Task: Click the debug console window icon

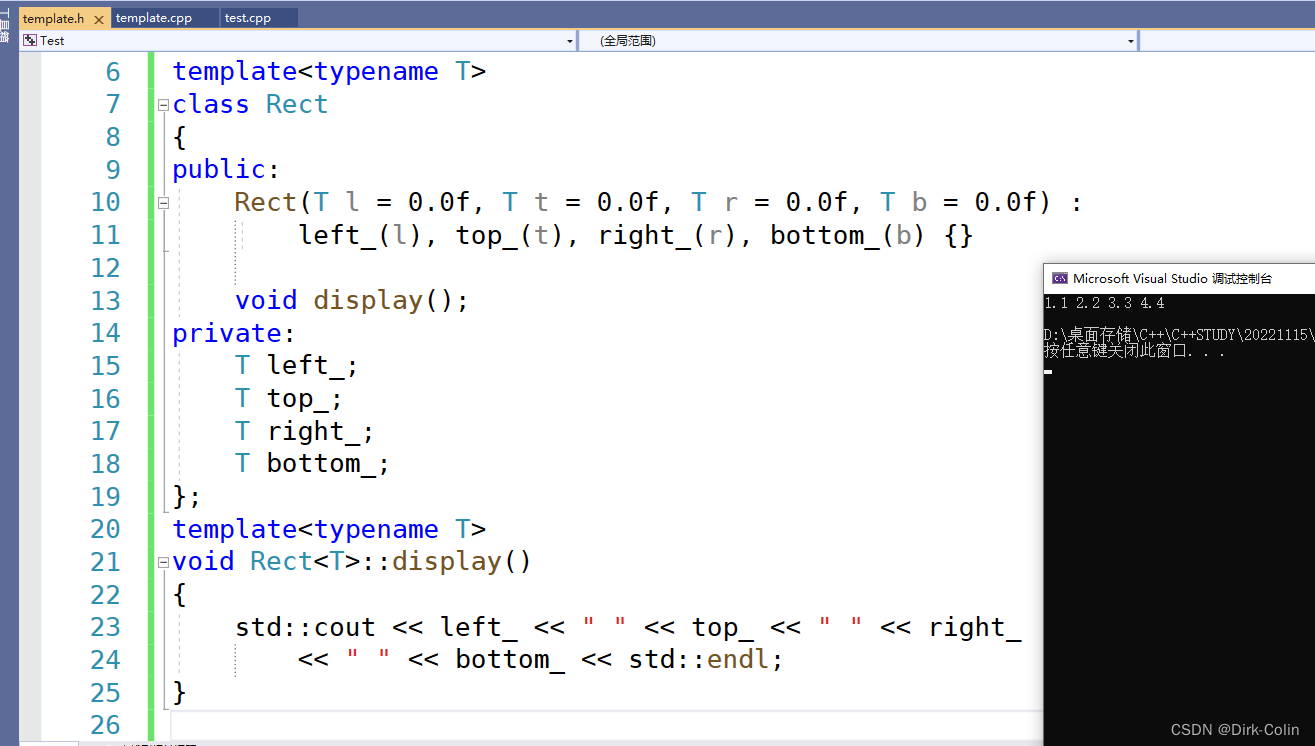Action: [1060, 279]
